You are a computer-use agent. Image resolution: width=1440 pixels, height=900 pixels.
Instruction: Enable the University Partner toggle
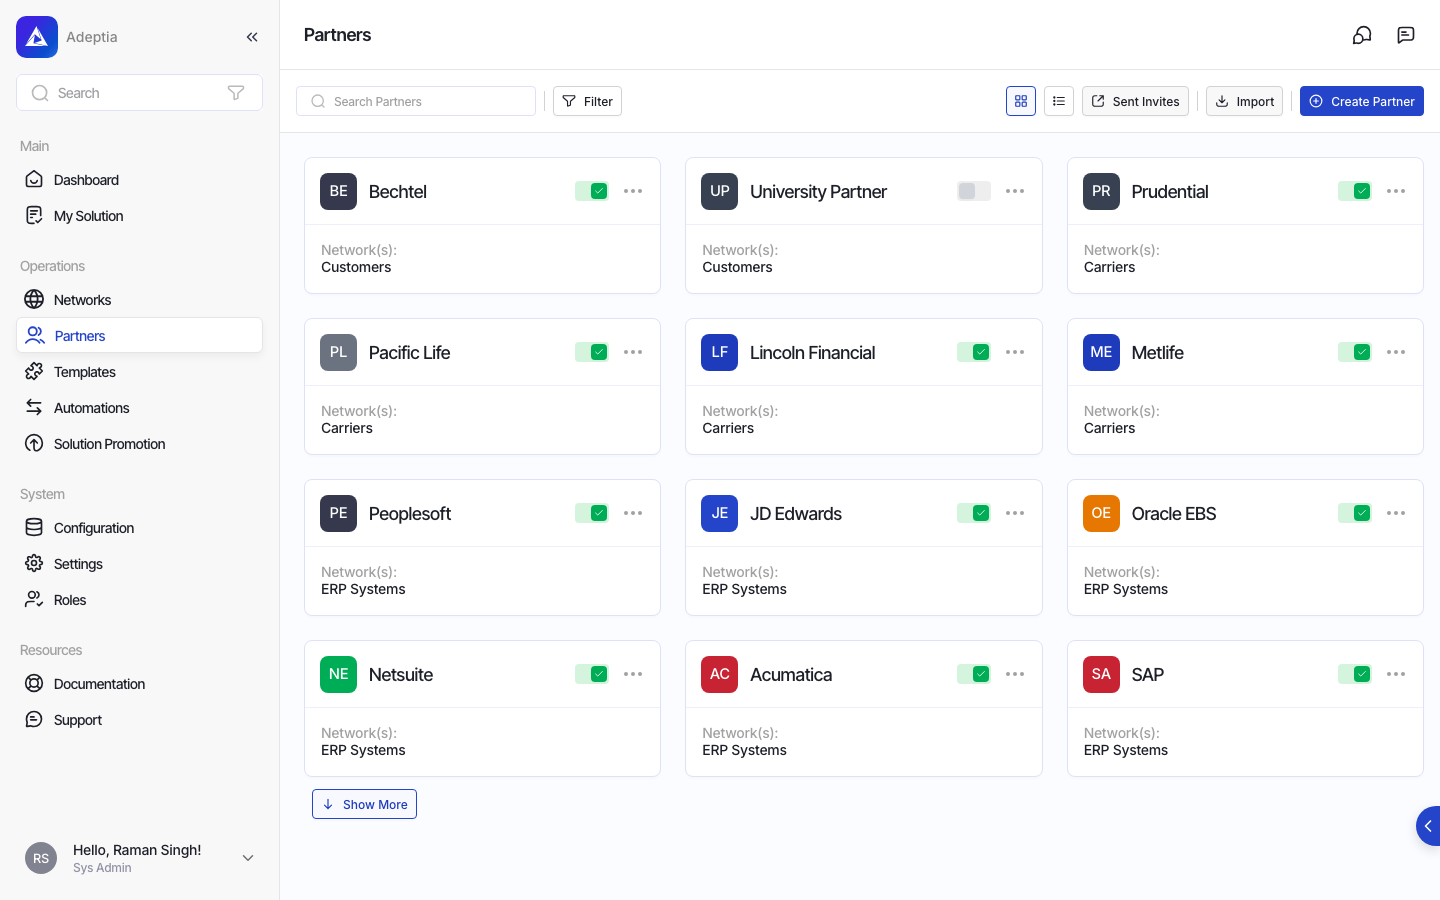click(974, 191)
